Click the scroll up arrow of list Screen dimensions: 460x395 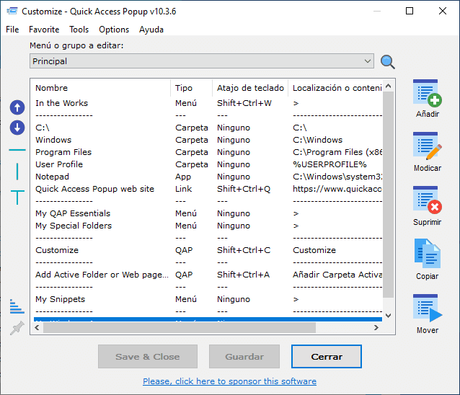(x=388, y=86)
